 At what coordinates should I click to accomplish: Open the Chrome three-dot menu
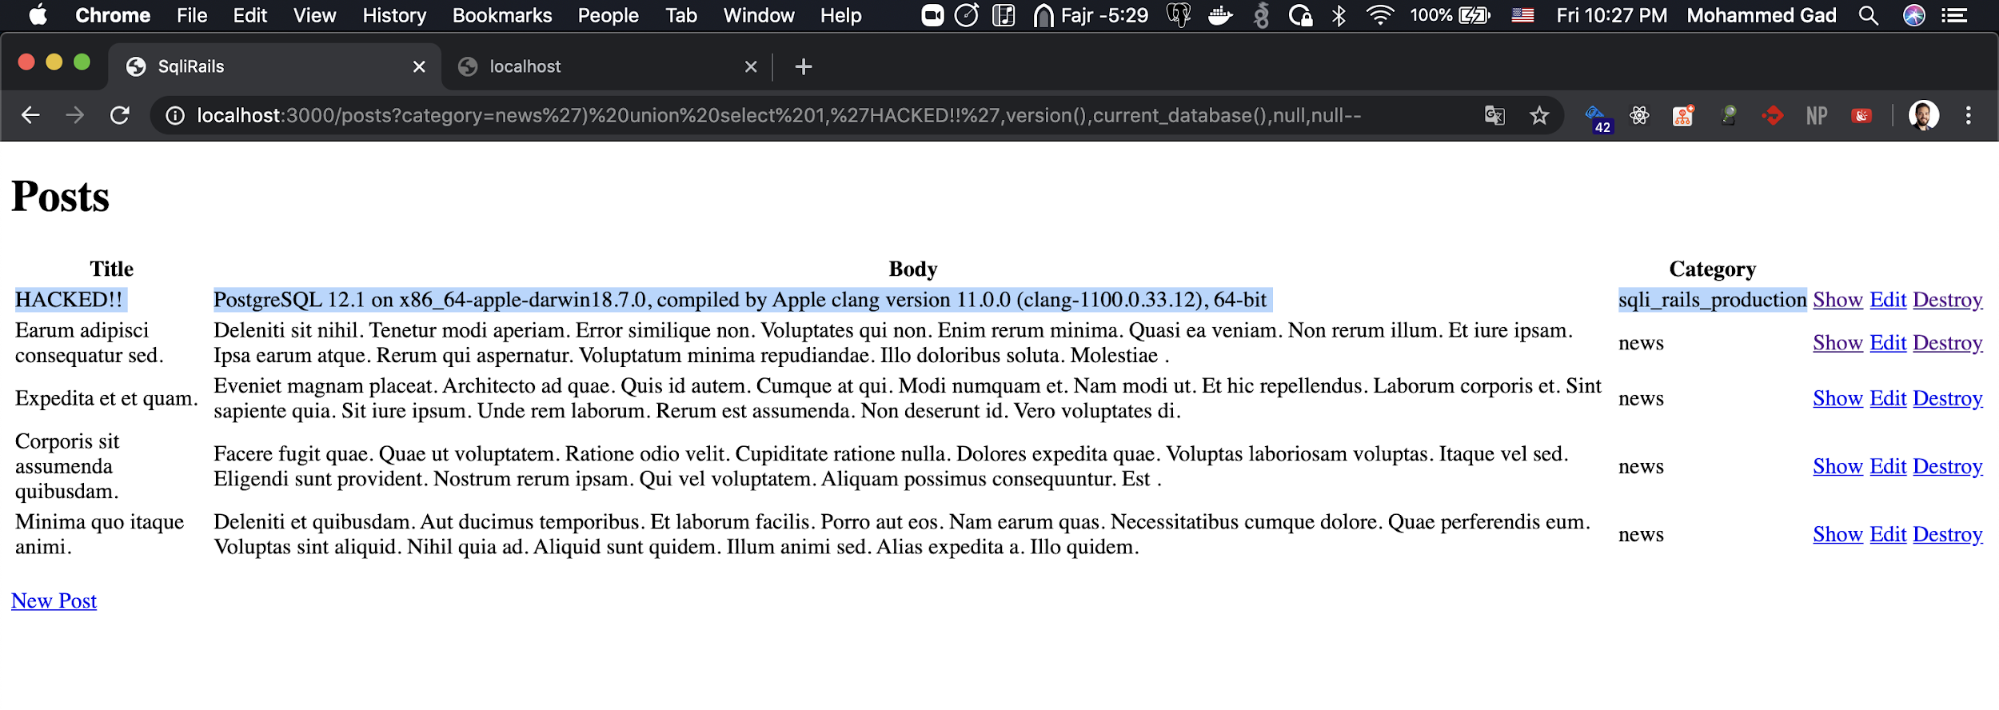click(x=1968, y=116)
